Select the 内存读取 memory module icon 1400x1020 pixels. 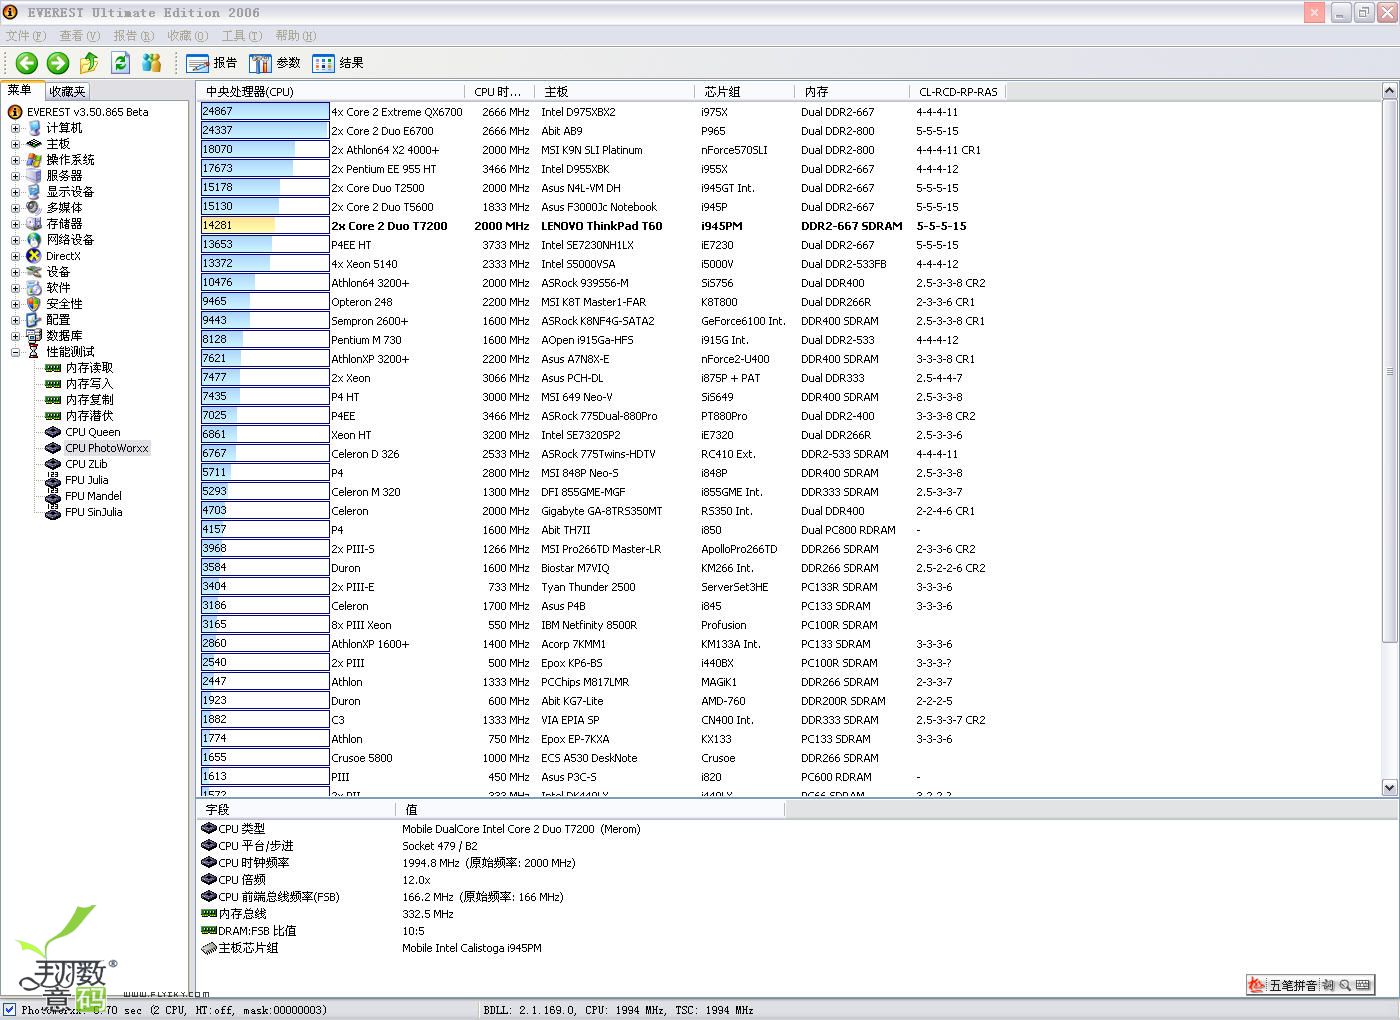point(53,368)
